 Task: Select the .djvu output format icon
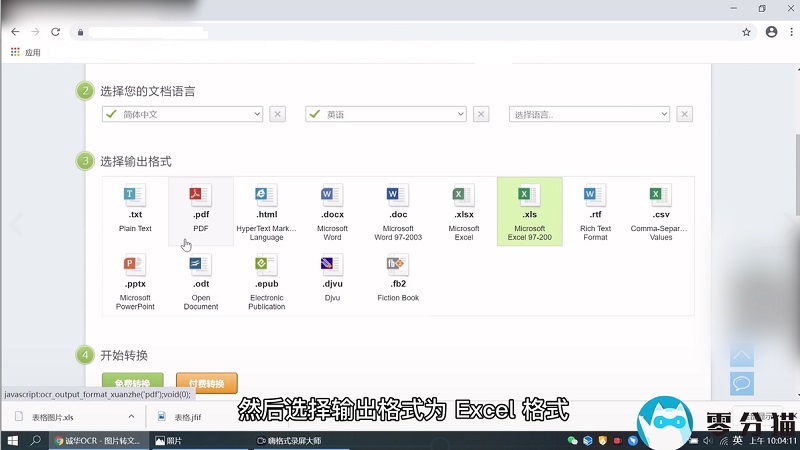332,266
